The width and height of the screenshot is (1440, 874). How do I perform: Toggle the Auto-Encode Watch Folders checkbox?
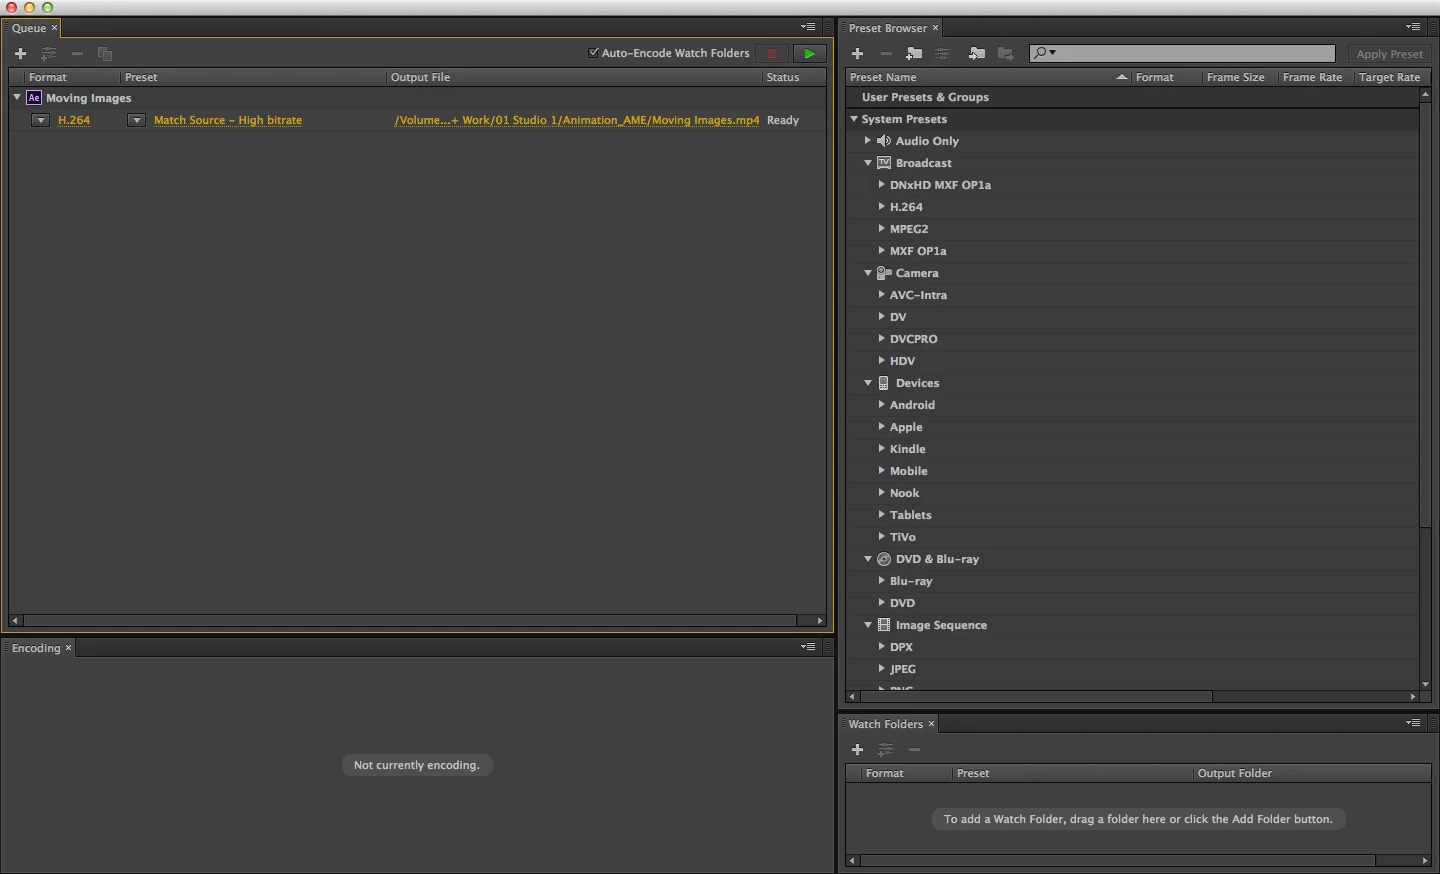point(593,53)
